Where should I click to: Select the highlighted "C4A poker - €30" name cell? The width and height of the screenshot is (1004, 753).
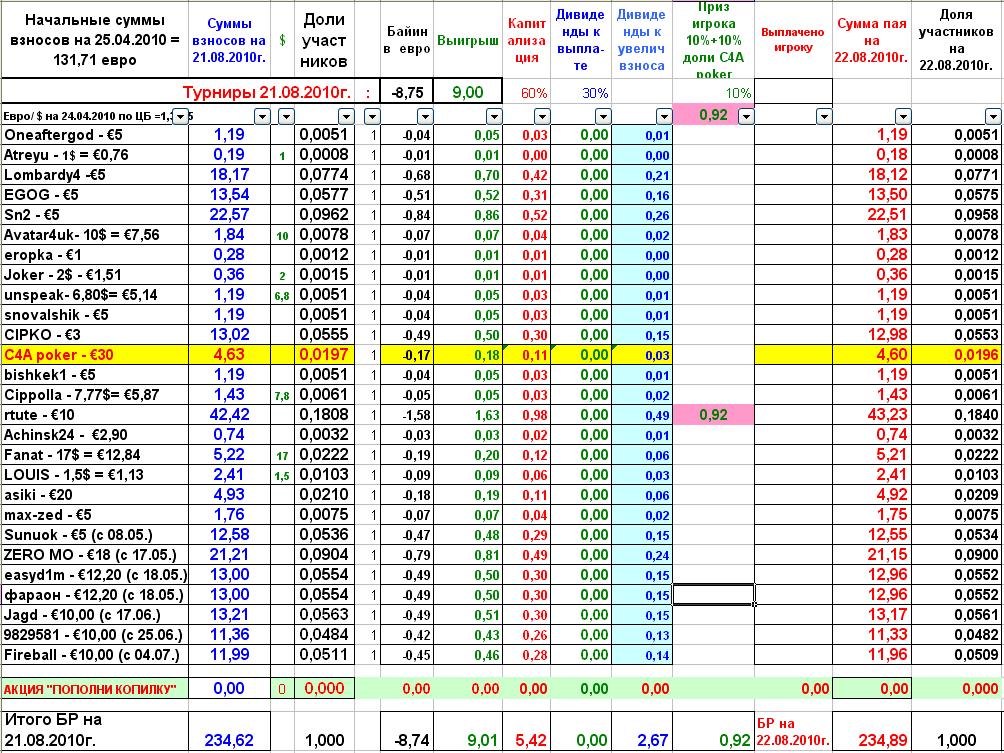coord(95,355)
